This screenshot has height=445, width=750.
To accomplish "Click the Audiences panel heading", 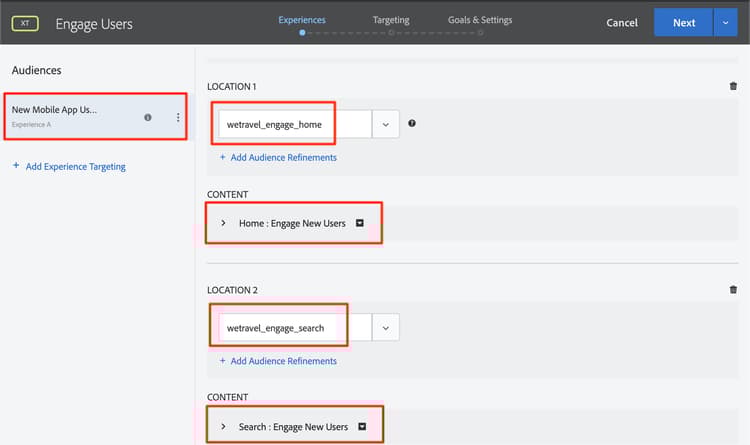I will coord(36,70).
